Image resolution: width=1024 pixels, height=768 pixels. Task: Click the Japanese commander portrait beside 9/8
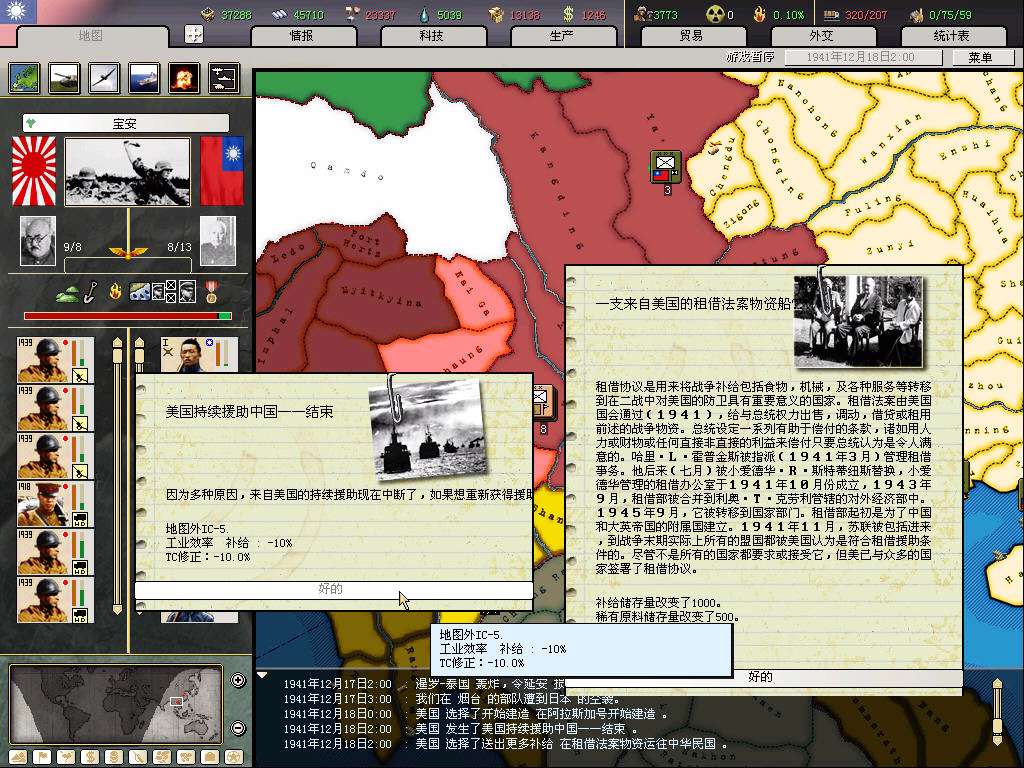point(37,241)
